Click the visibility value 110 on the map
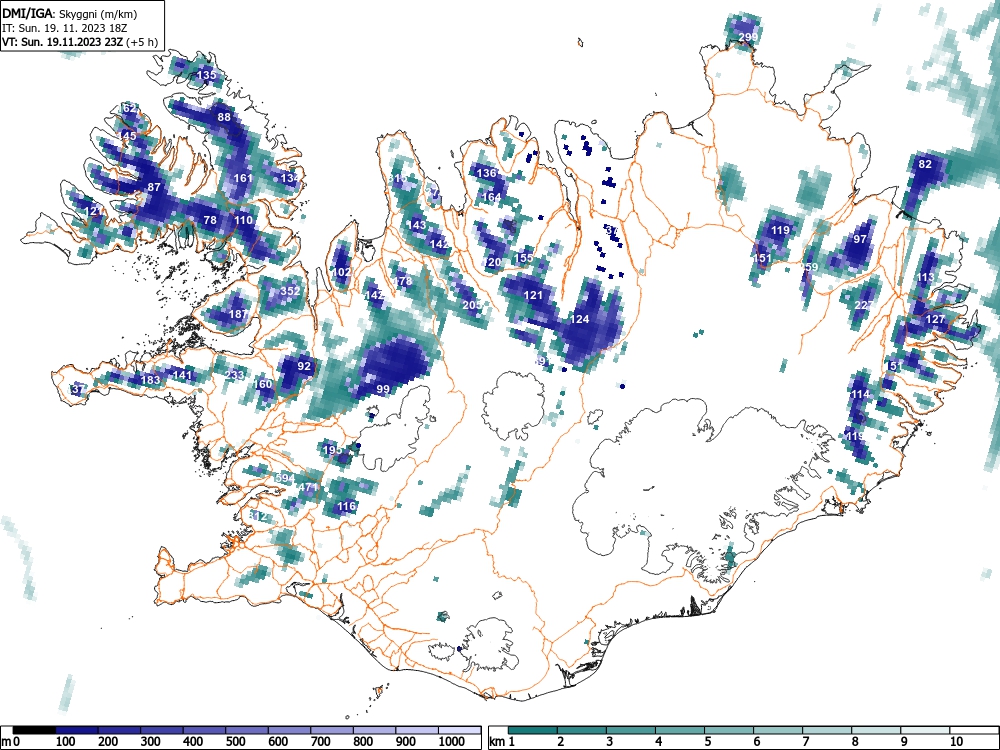1000x750 pixels. coord(243,219)
